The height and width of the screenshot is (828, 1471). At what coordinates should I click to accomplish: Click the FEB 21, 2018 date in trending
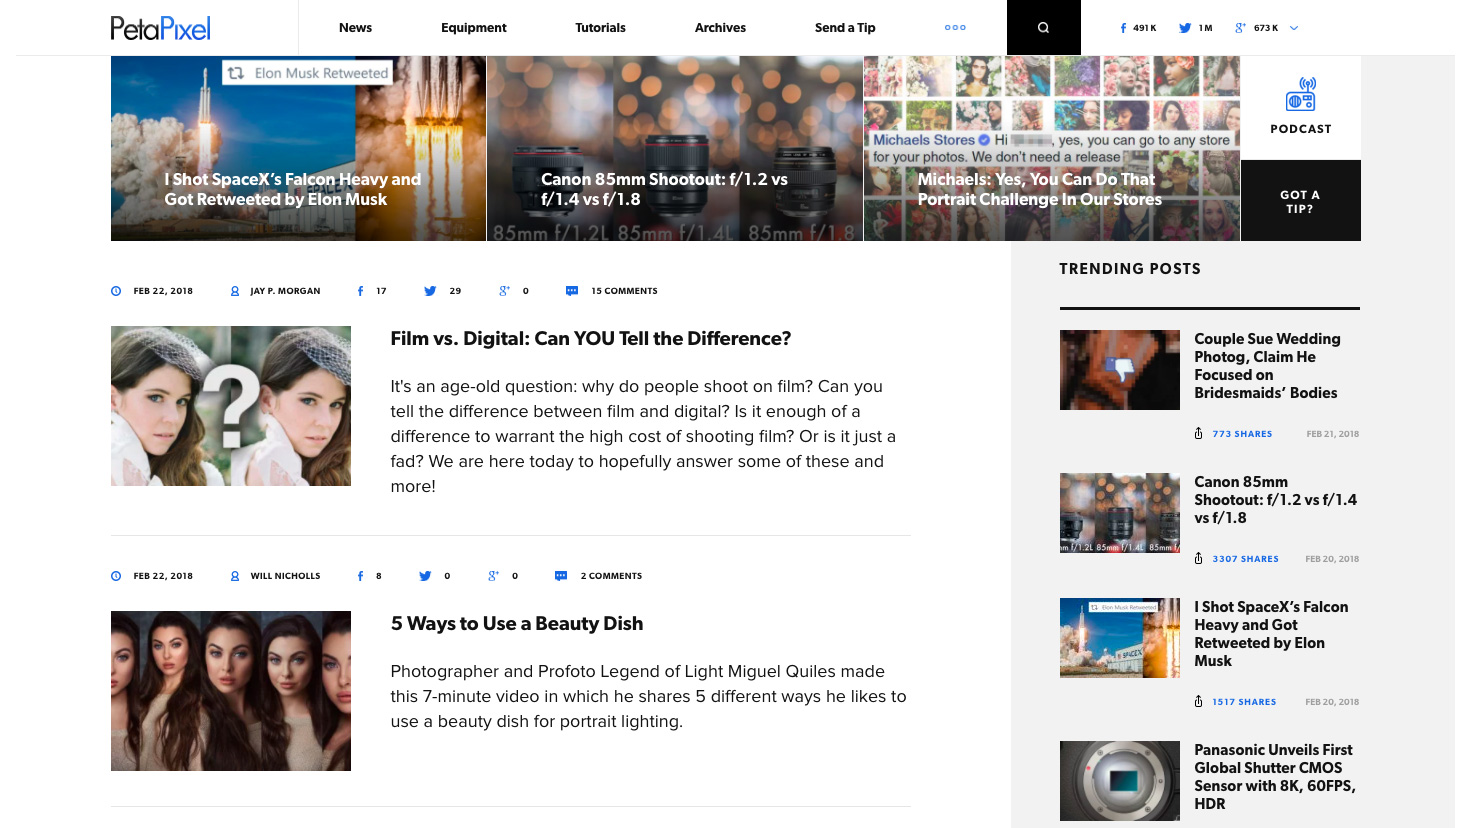click(x=1333, y=434)
